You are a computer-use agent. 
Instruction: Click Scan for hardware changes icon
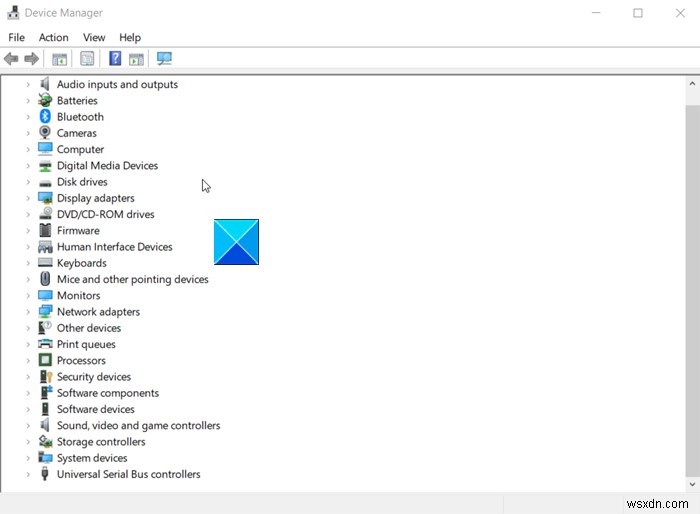click(x=164, y=59)
